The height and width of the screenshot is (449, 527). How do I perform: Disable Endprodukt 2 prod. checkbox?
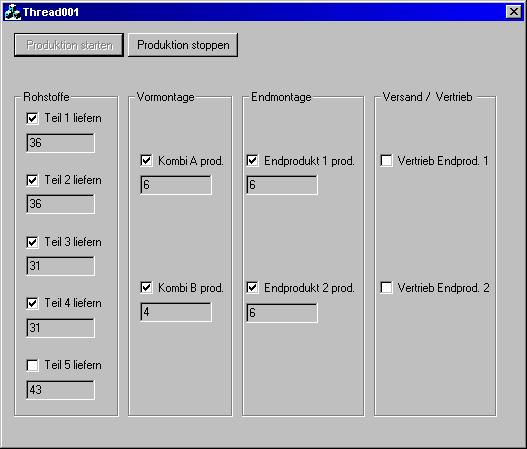252,288
